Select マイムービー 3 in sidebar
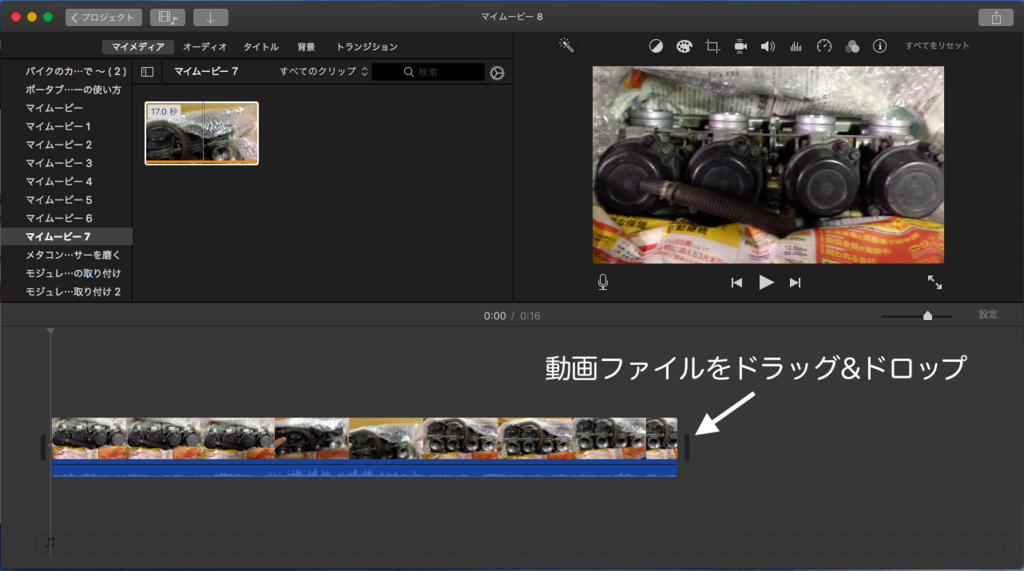This screenshot has height=571, width=1024. point(59,163)
